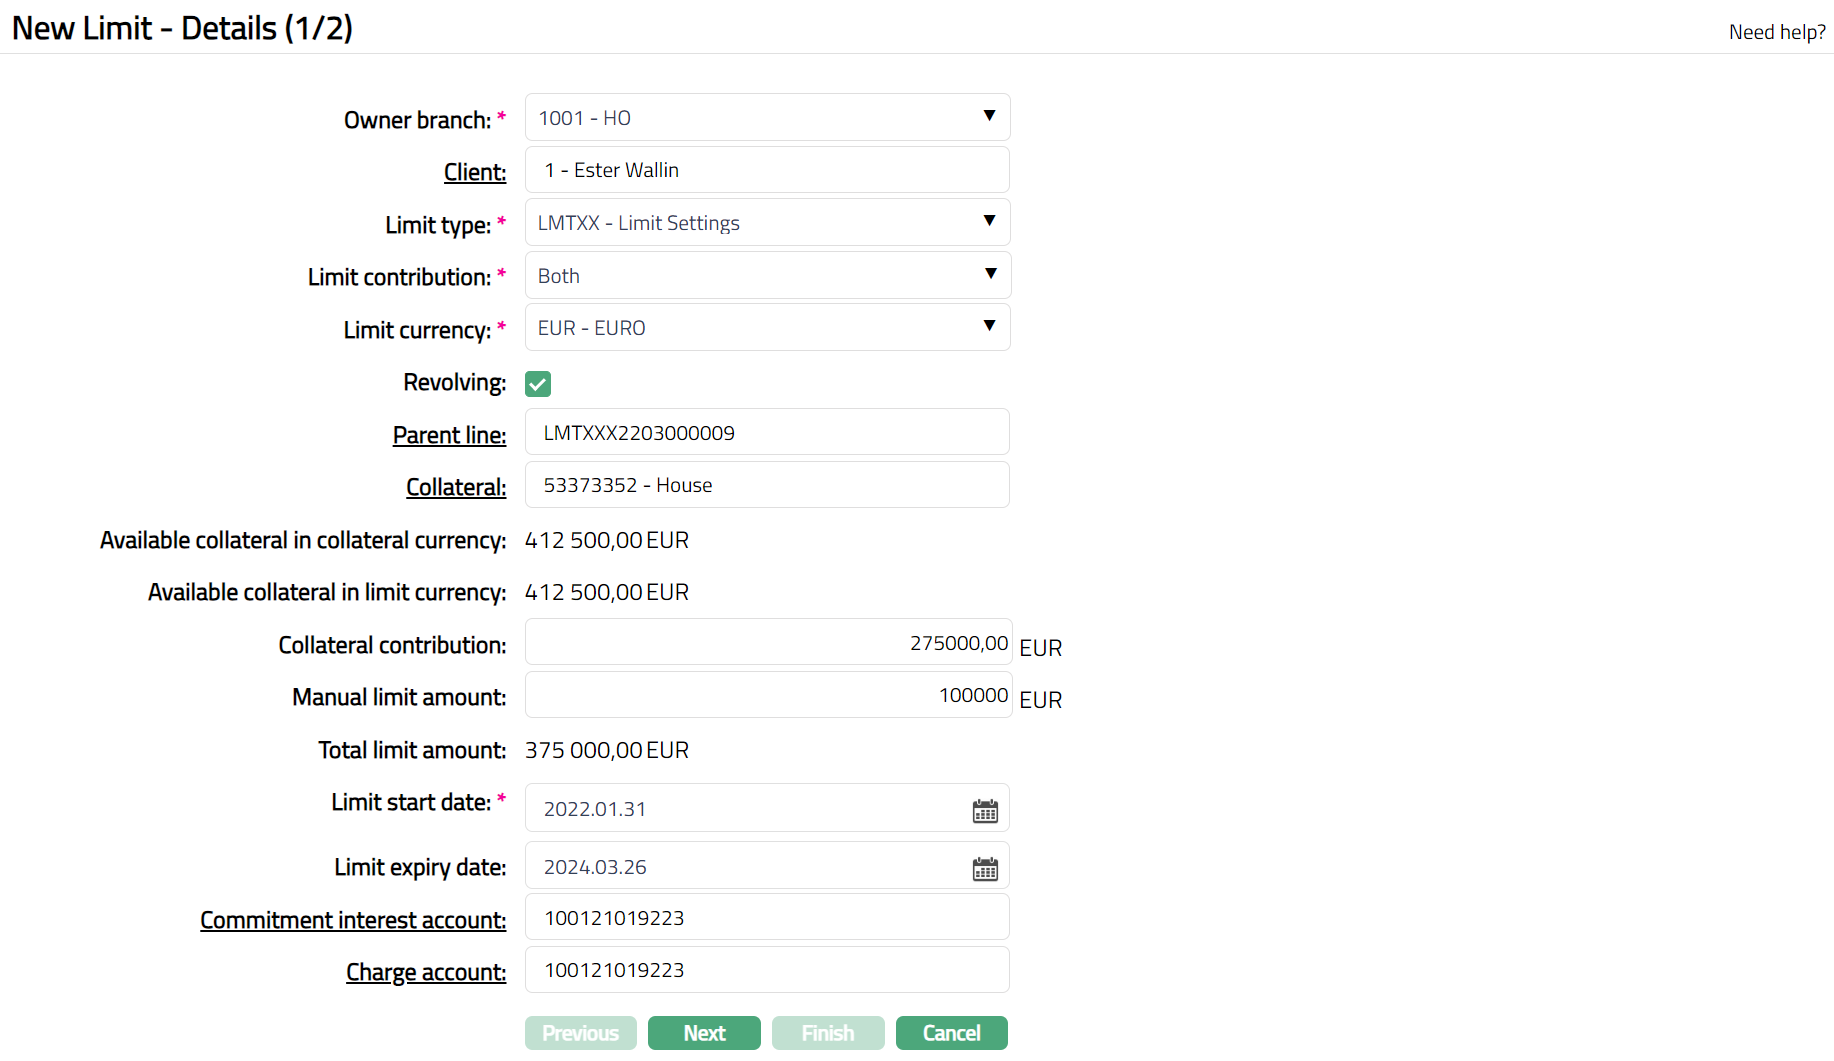The image size is (1834, 1061).
Task: Select the Client field with Ester Wallin
Action: coord(767,170)
